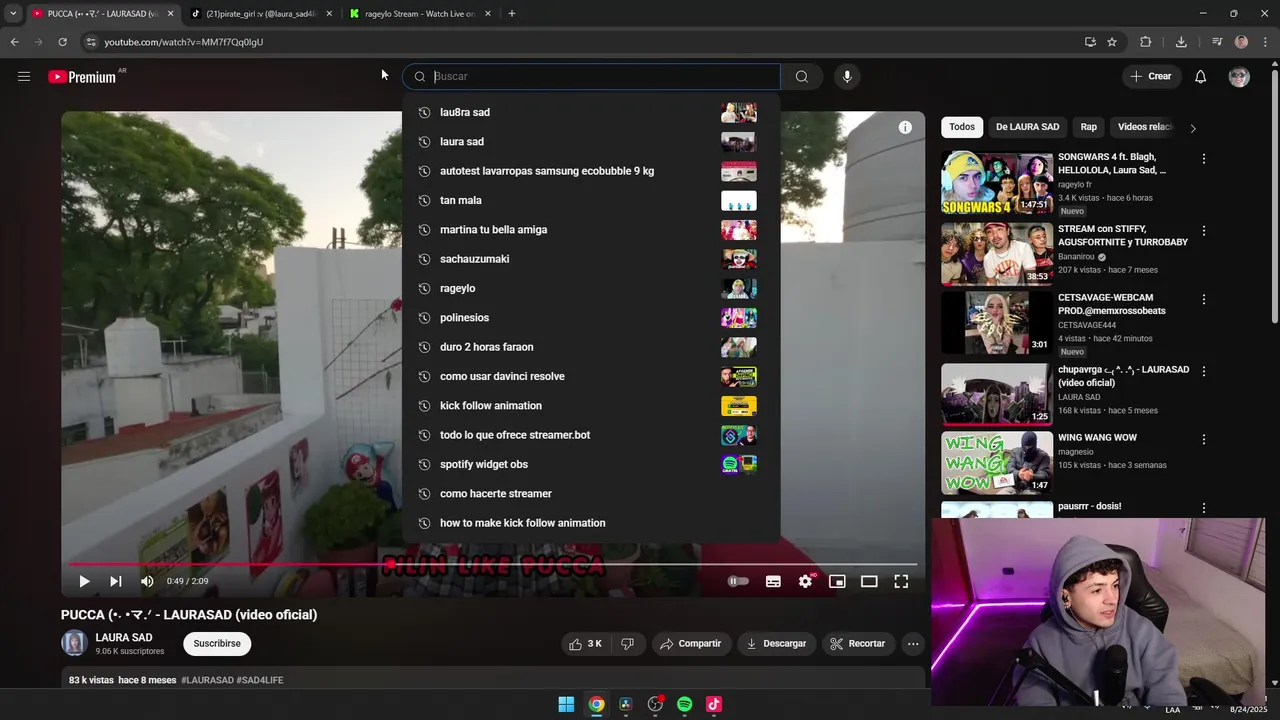Open options for pausrrr - dosis! video

(x=1204, y=508)
